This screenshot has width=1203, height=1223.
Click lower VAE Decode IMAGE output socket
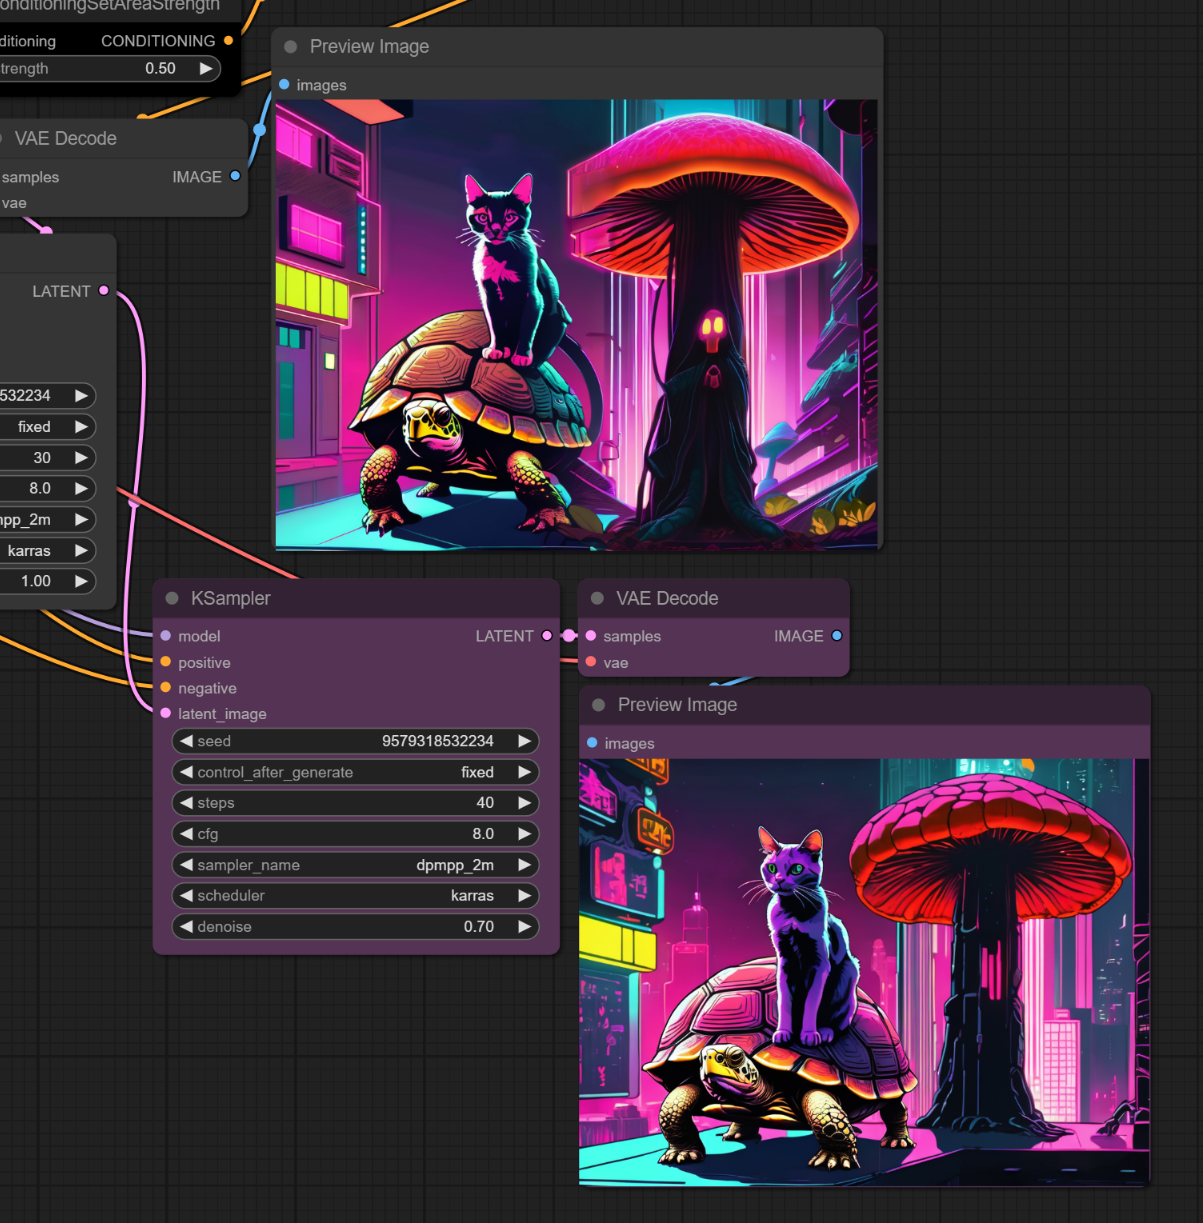836,636
